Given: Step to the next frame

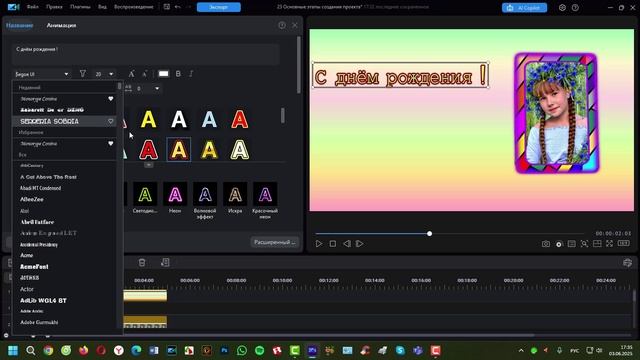Looking at the screenshot, I should click(x=359, y=244).
